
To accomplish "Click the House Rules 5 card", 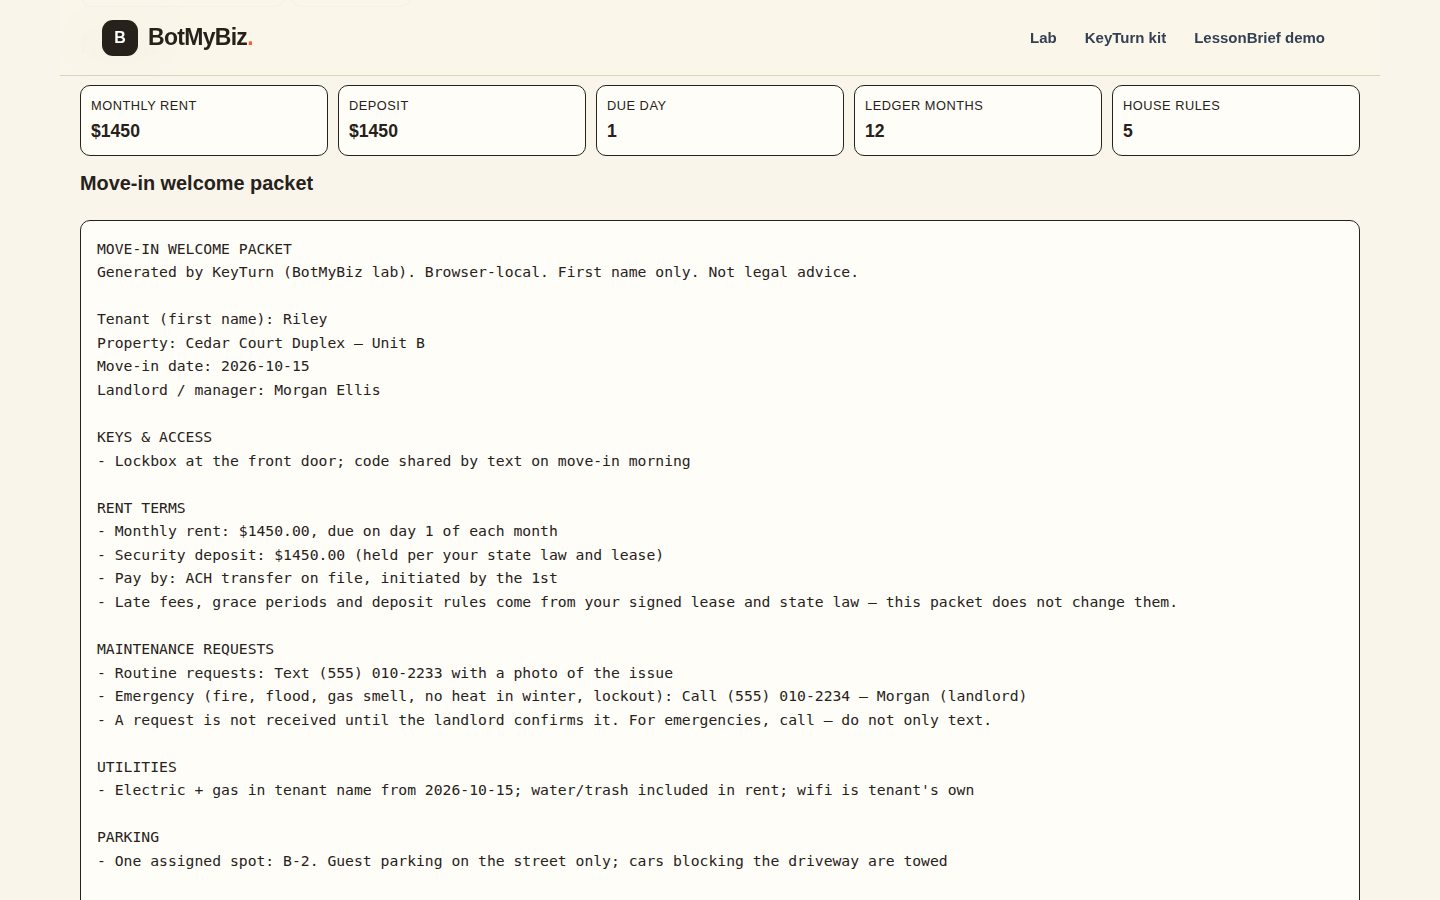I will point(1236,120).
